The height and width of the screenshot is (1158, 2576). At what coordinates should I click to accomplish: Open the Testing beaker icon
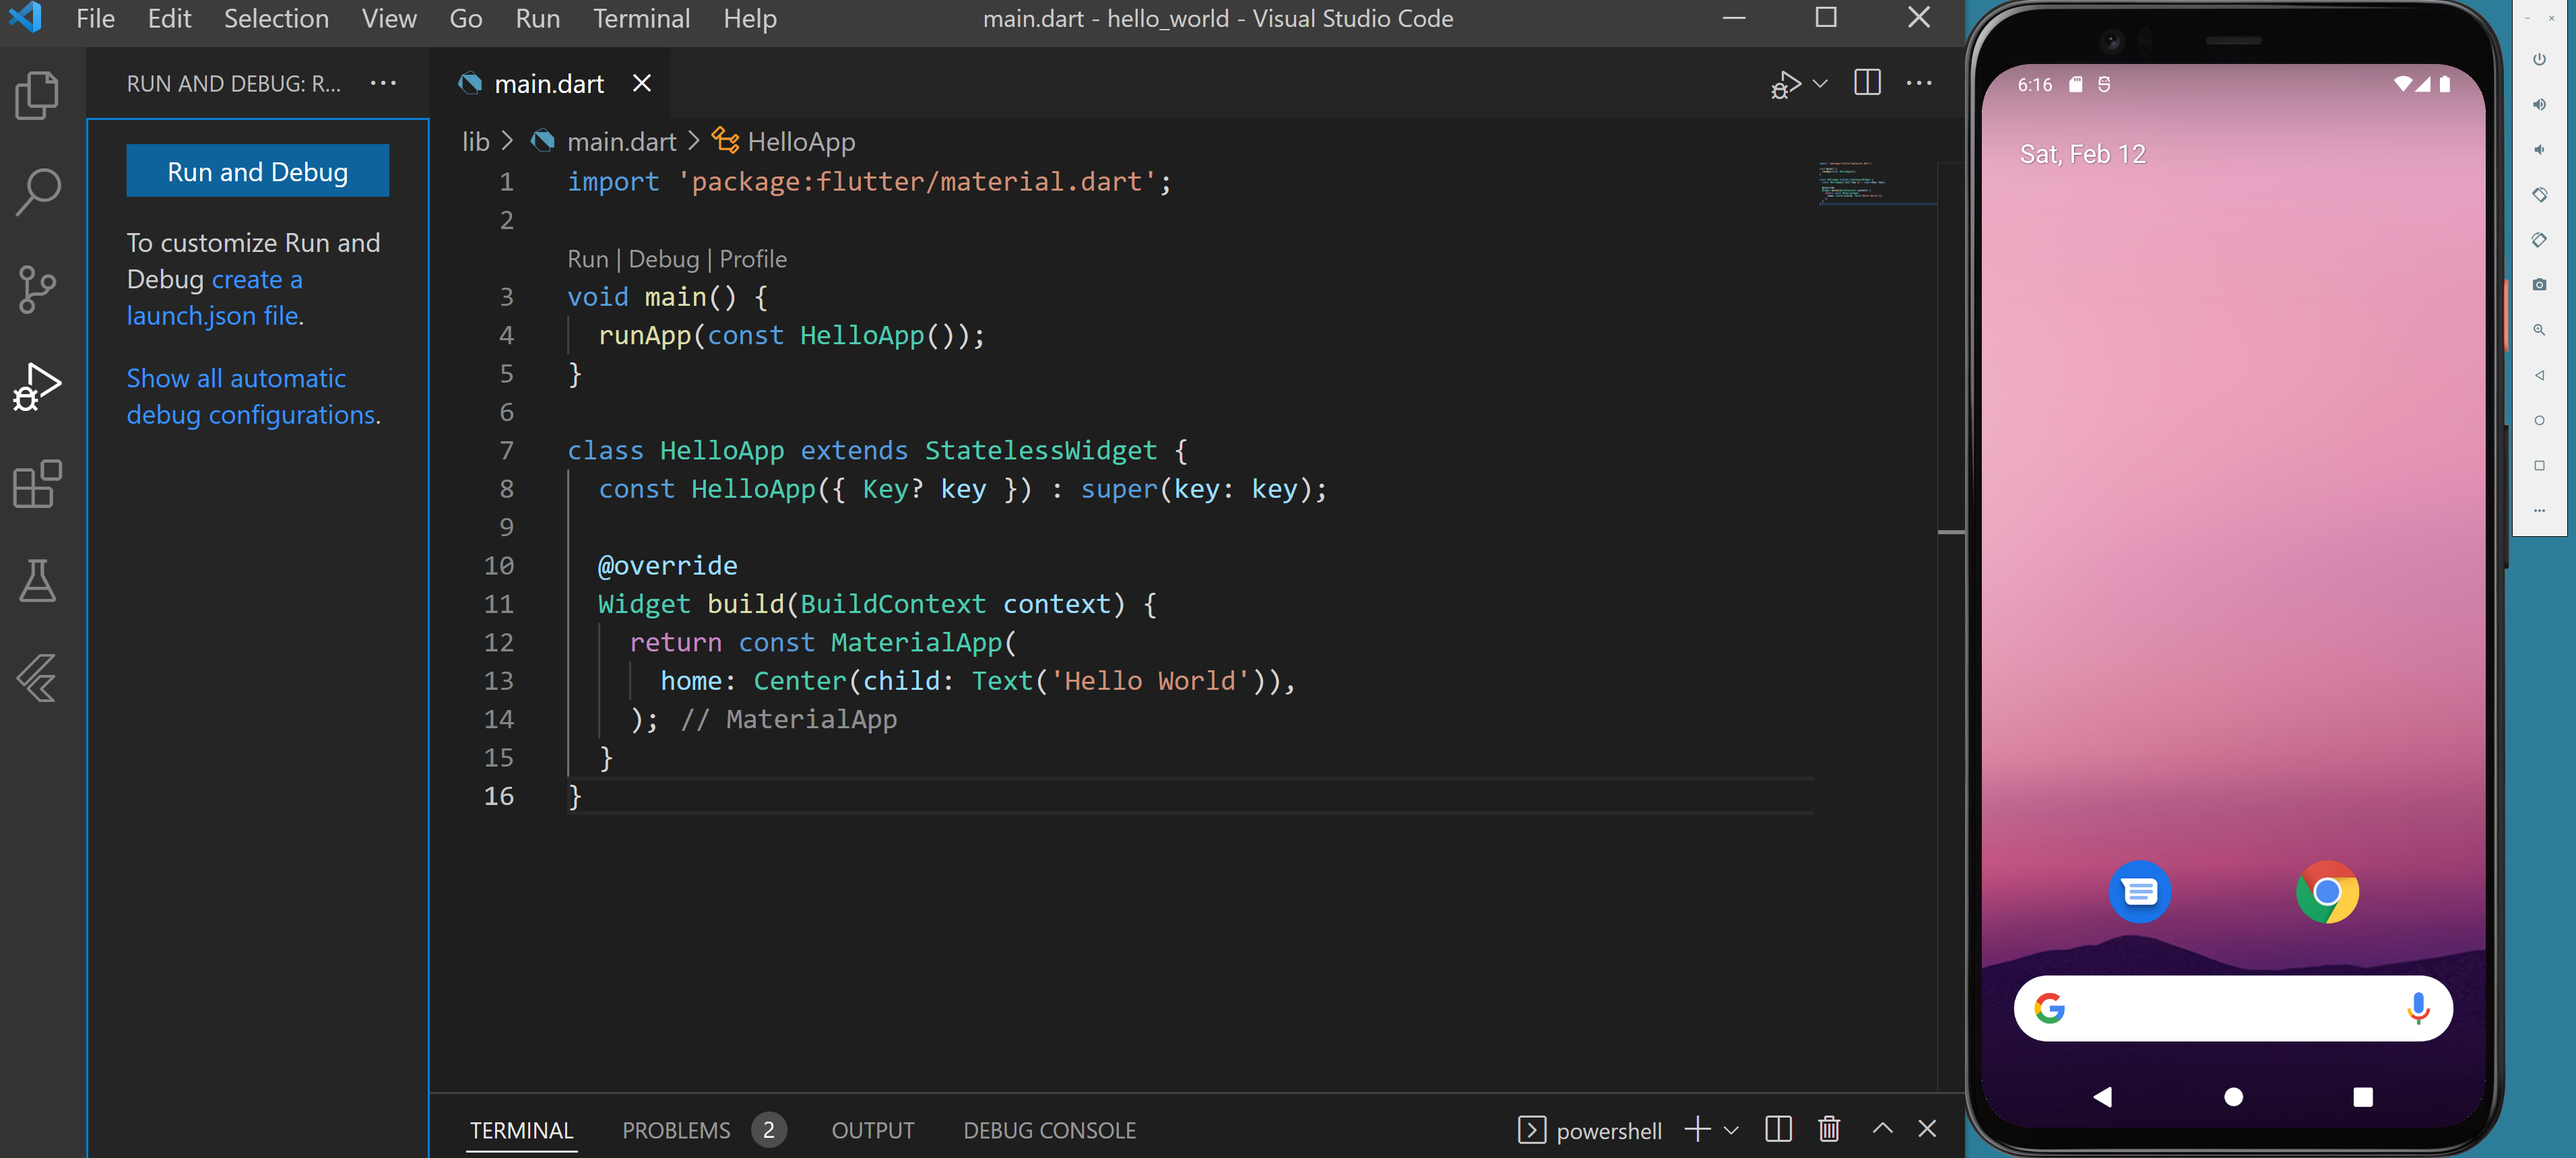click(x=38, y=581)
